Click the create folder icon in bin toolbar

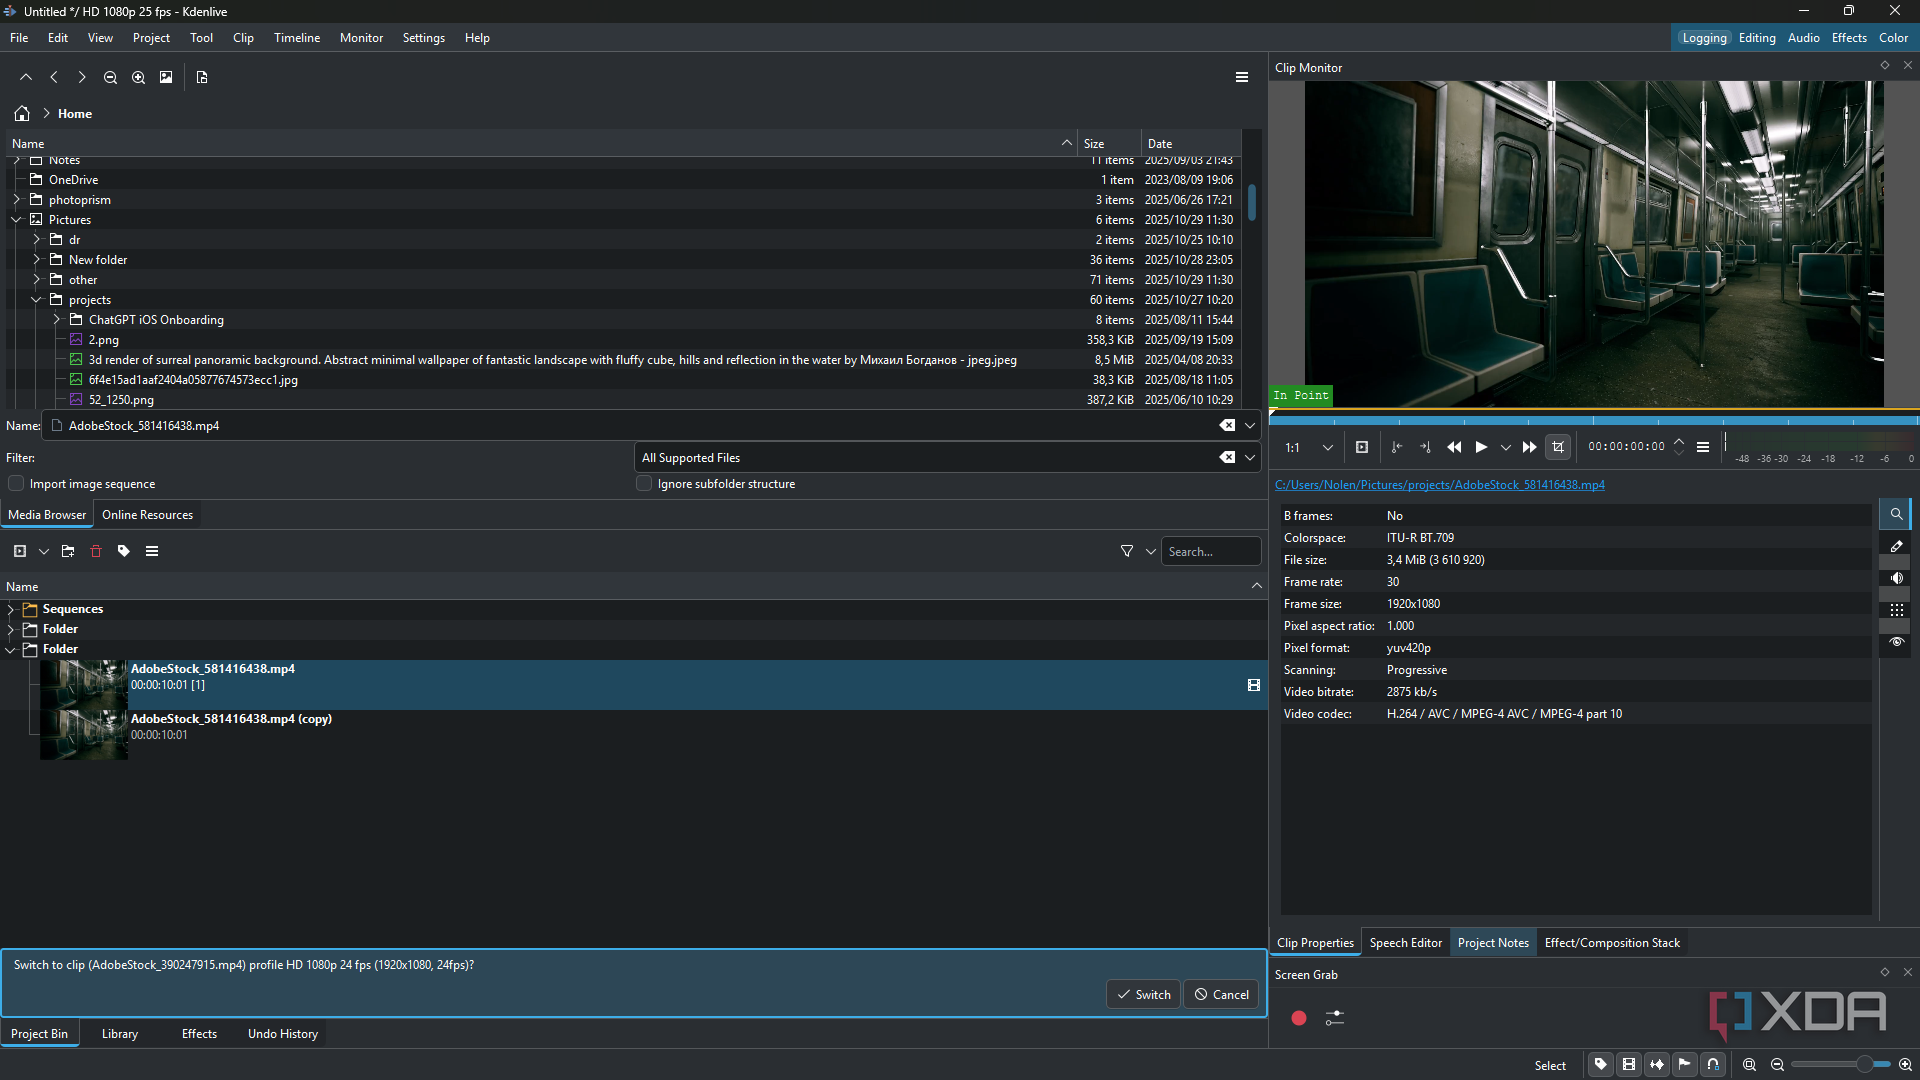[x=68, y=551]
